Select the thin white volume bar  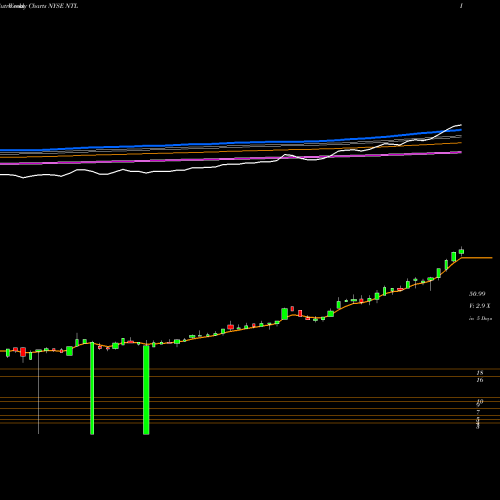pyautogui.click(x=39, y=392)
